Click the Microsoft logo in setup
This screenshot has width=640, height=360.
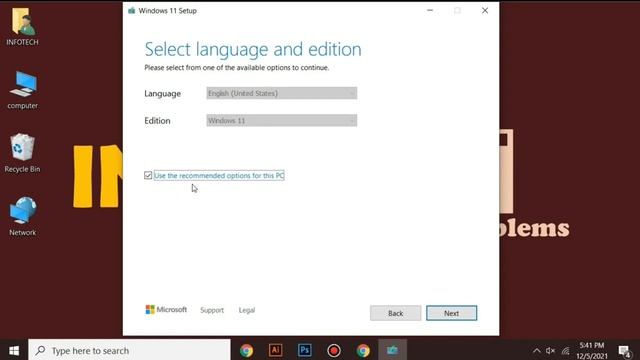click(x=166, y=310)
